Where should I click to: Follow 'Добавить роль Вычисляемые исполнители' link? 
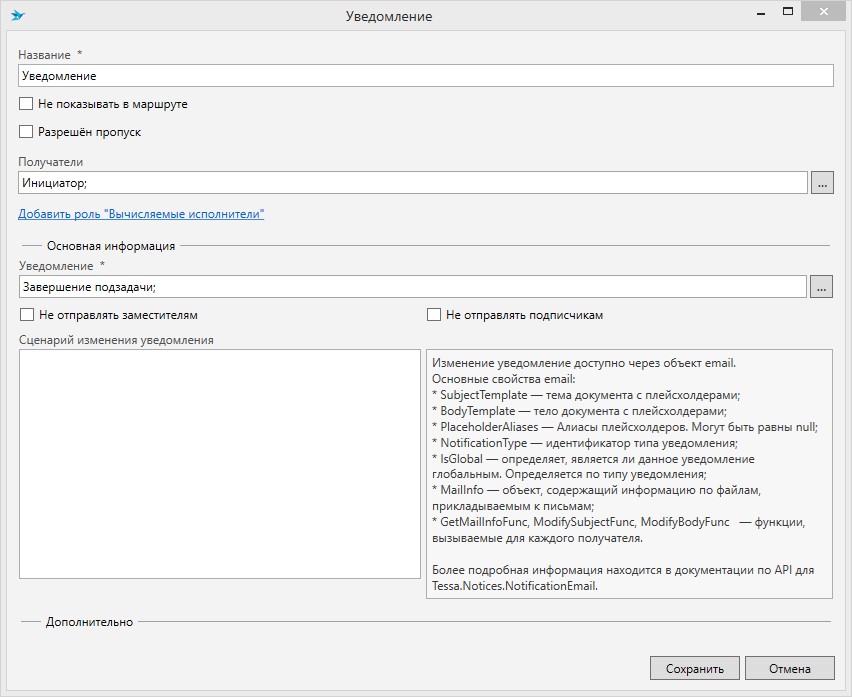click(x=141, y=214)
